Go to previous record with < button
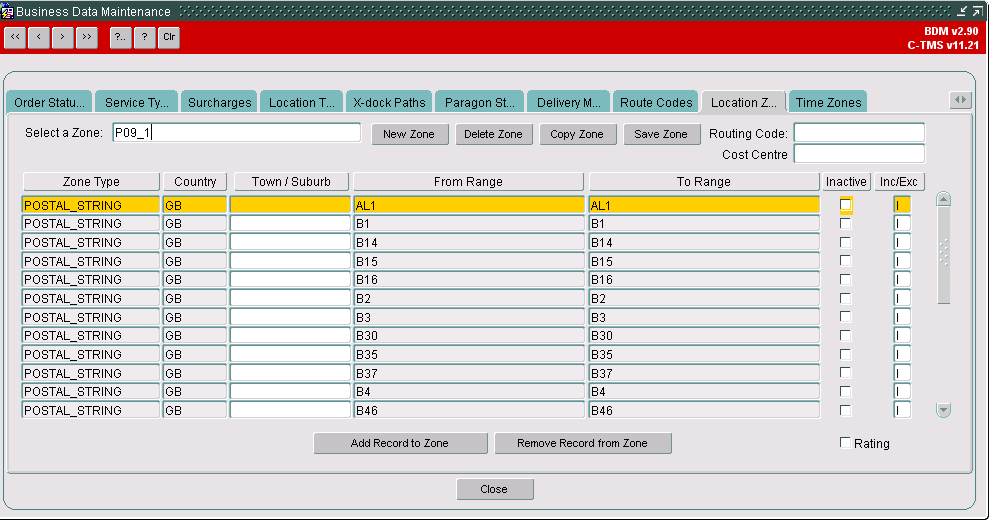The width and height of the screenshot is (989, 520). click(38, 37)
